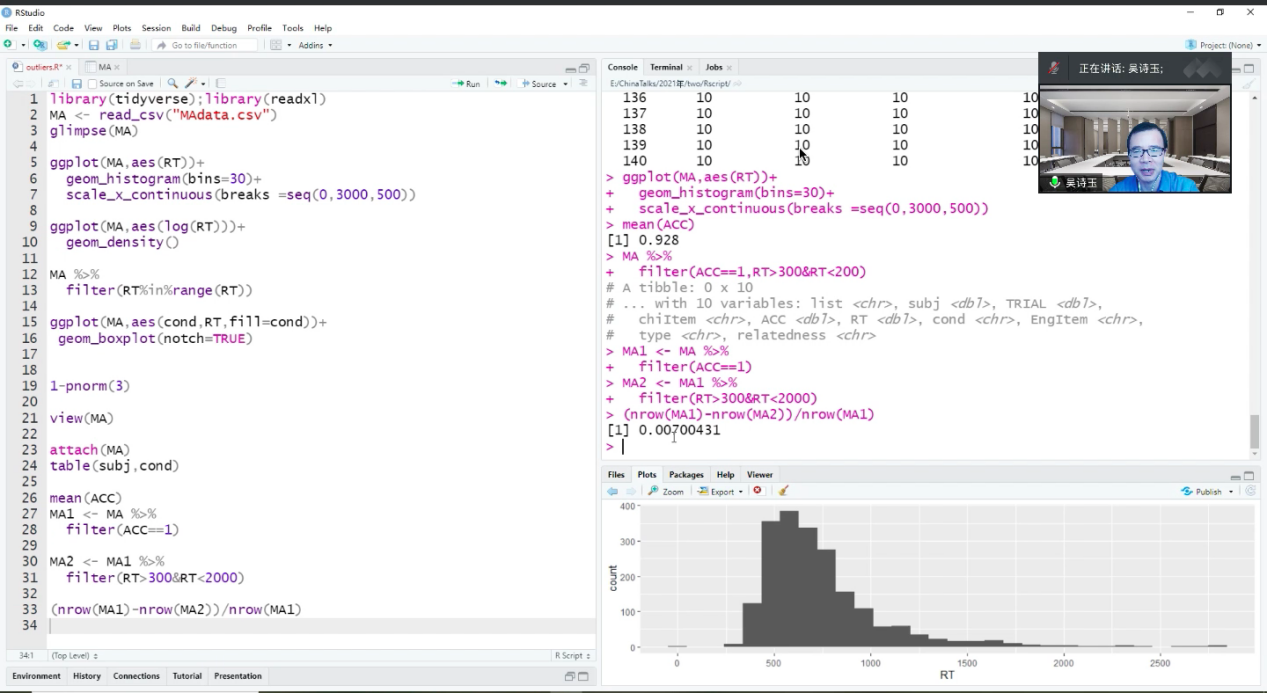Click the print icon in main toolbar
1267x693 pixels.
click(135, 45)
